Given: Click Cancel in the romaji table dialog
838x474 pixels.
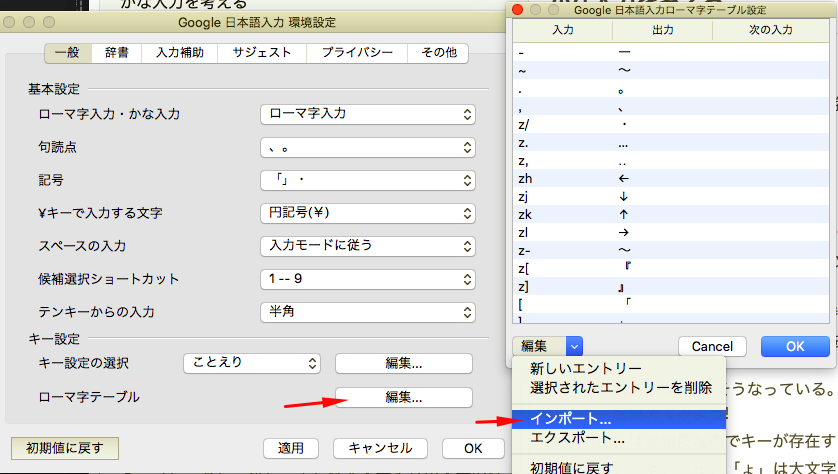Looking at the screenshot, I should click(x=712, y=346).
